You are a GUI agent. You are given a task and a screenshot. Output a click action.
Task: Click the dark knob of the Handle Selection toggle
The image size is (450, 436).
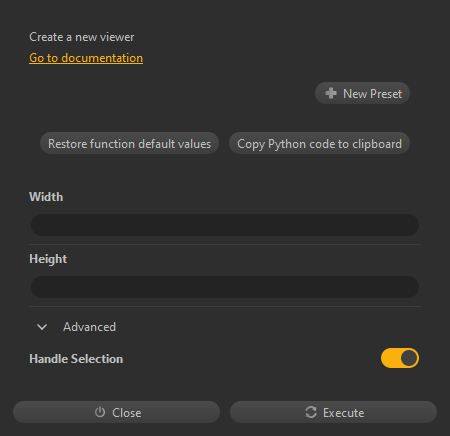[x=409, y=358]
